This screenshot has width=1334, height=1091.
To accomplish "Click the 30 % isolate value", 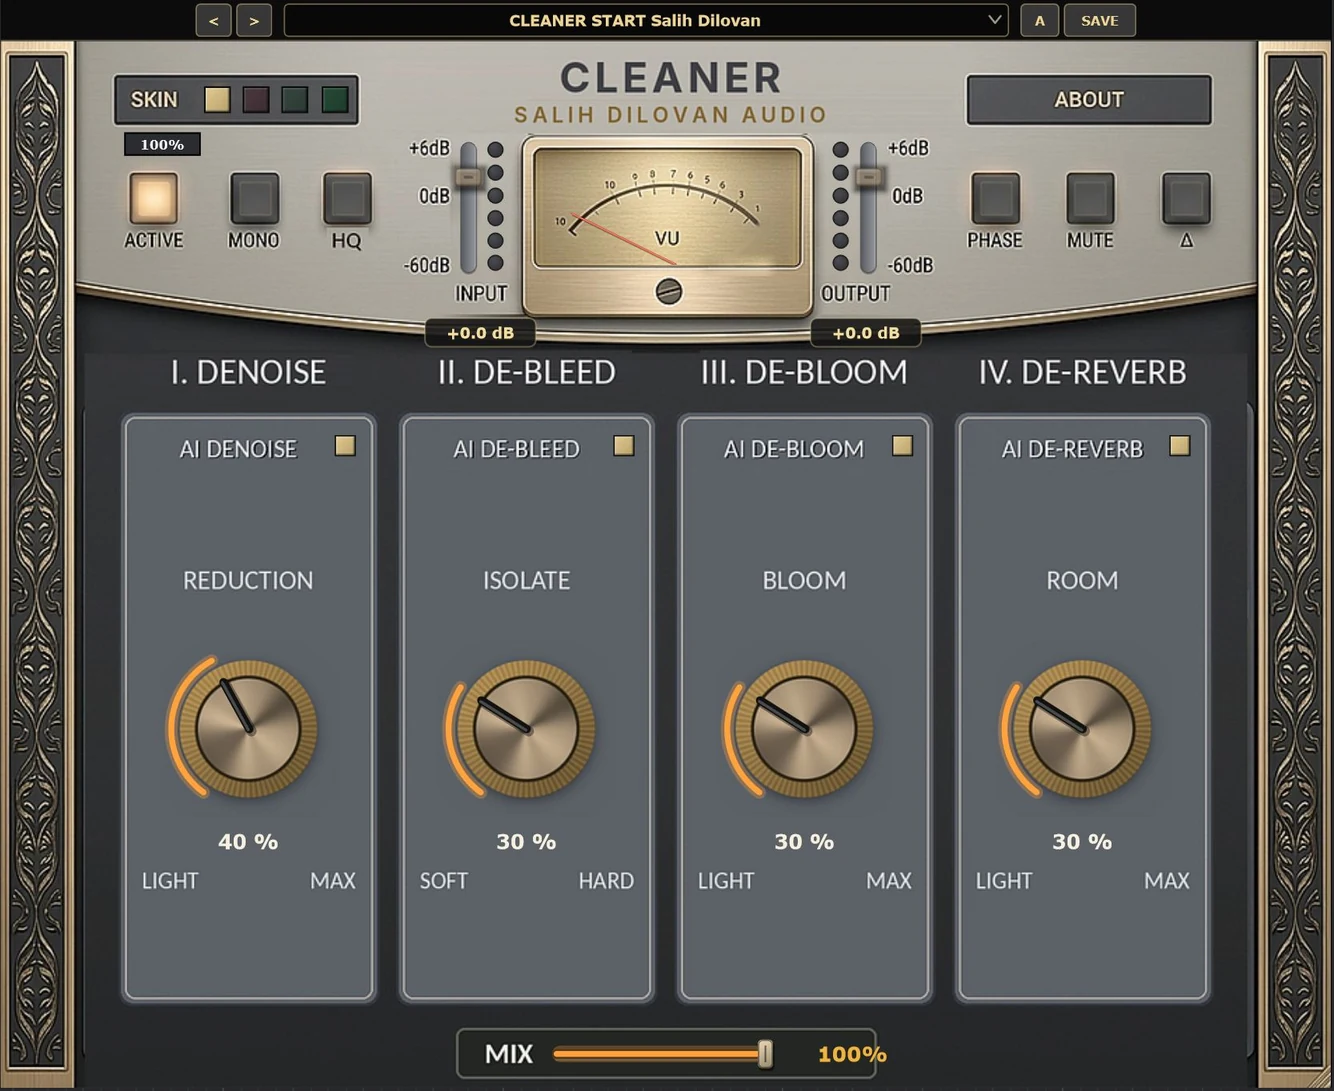I will click(526, 842).
